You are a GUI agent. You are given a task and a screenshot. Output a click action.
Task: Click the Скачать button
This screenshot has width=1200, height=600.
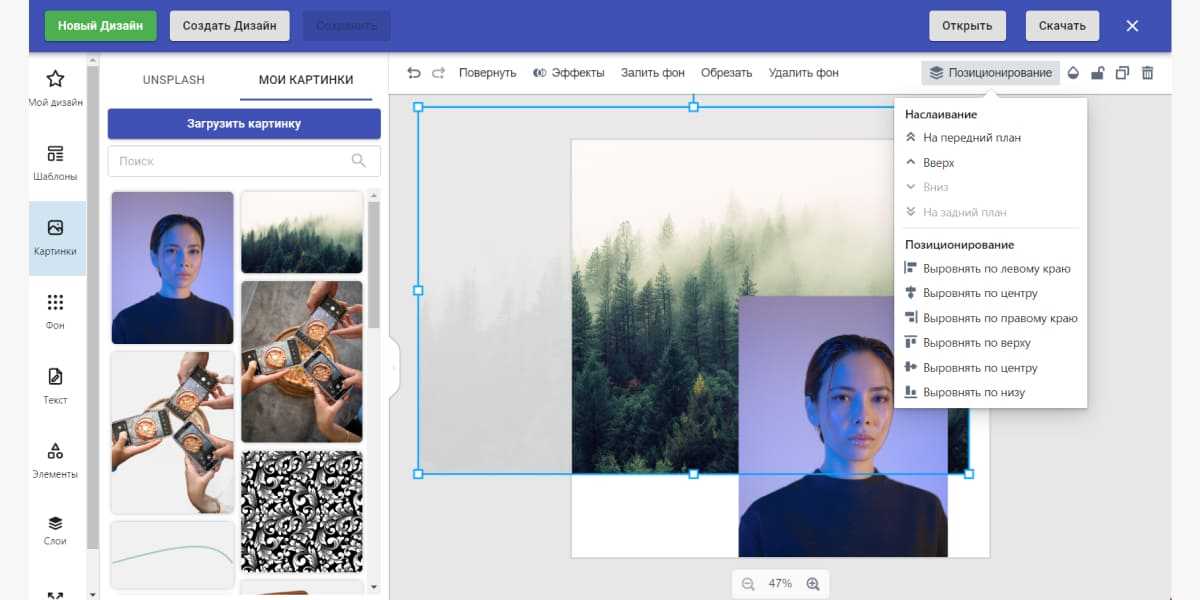click(1062, 26)
